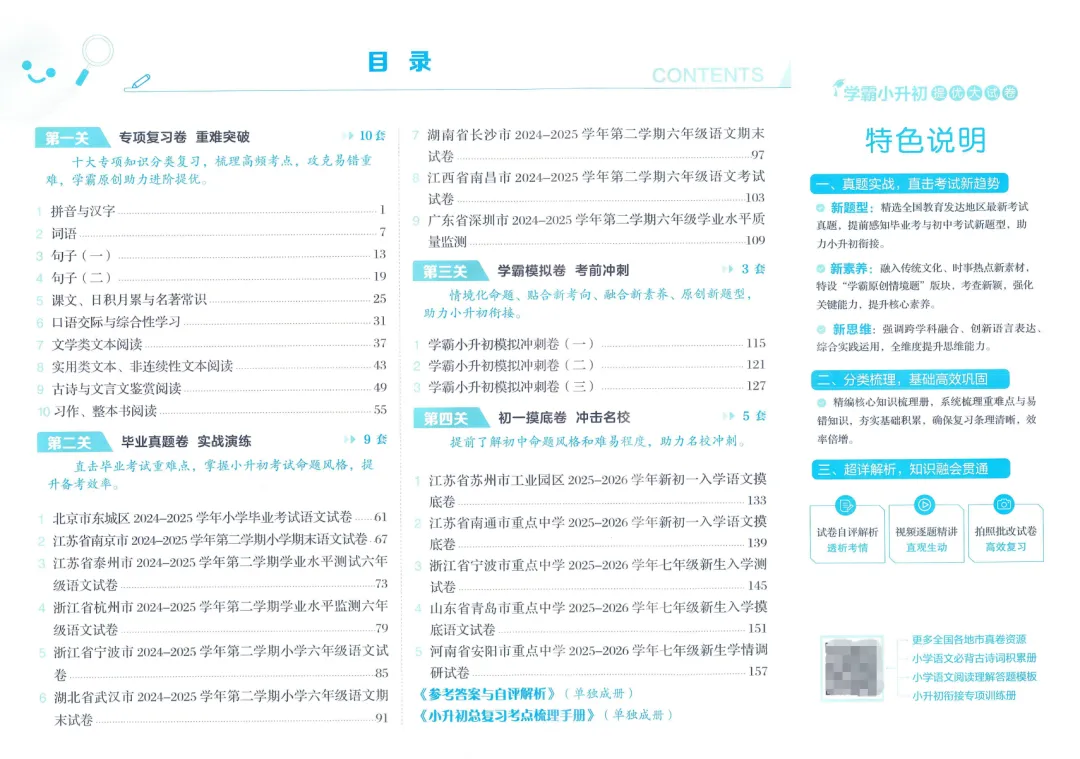This screenshot has width=1080, height=759.
Task: Select the 第三关 section tag
Action: (449, 271)
